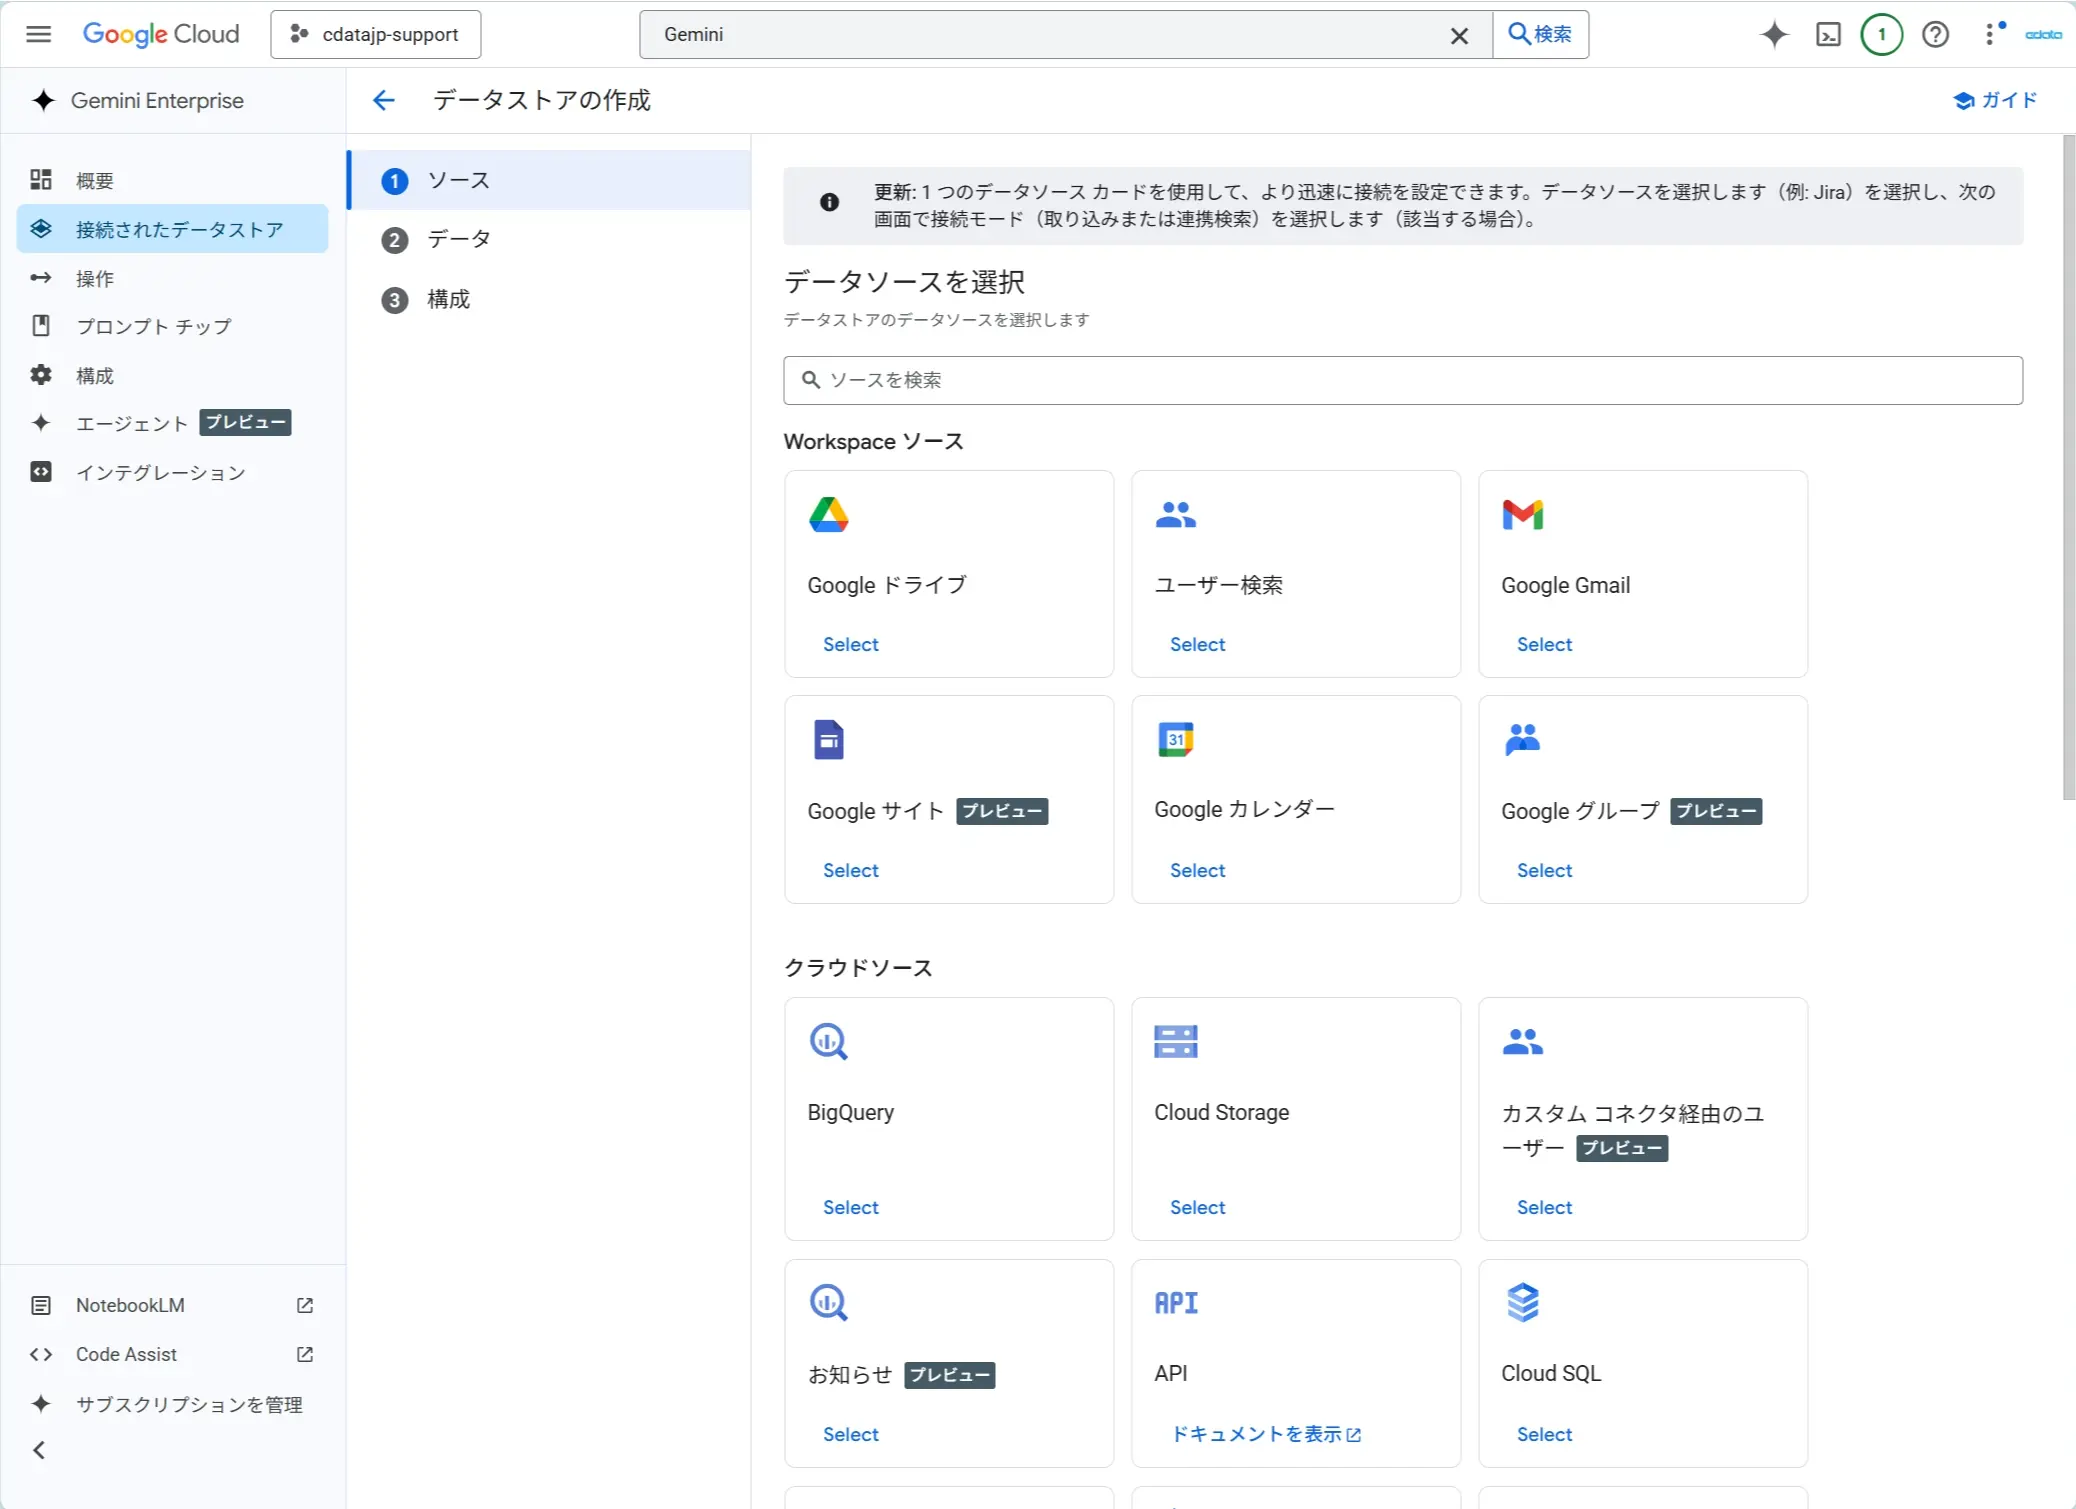Open the three-dot more options menu
This screenshot has height=1509, width=2076.
point(1990,34)
